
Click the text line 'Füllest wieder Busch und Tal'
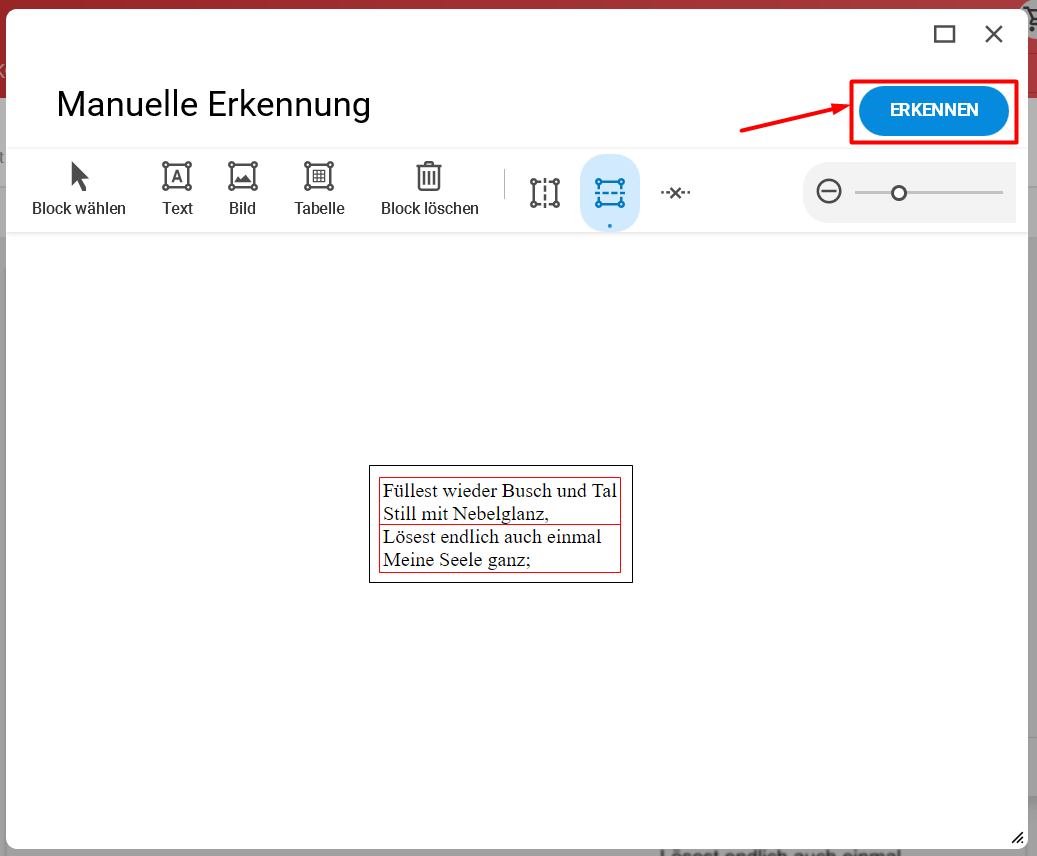point(499,491)
